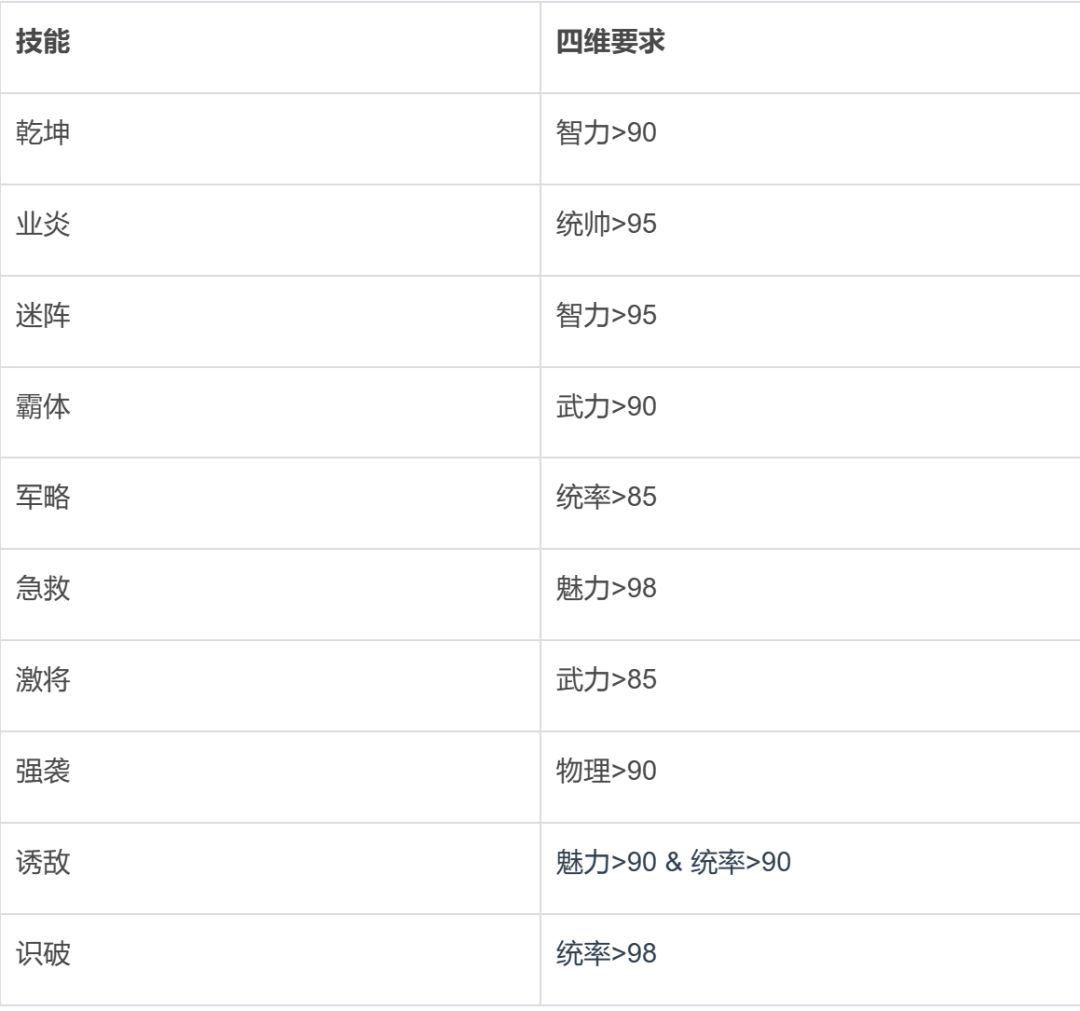The image size is (1080, 1011).
Task: Select the 统率>85 requirement cell
Action: click(x=606, y=498)
